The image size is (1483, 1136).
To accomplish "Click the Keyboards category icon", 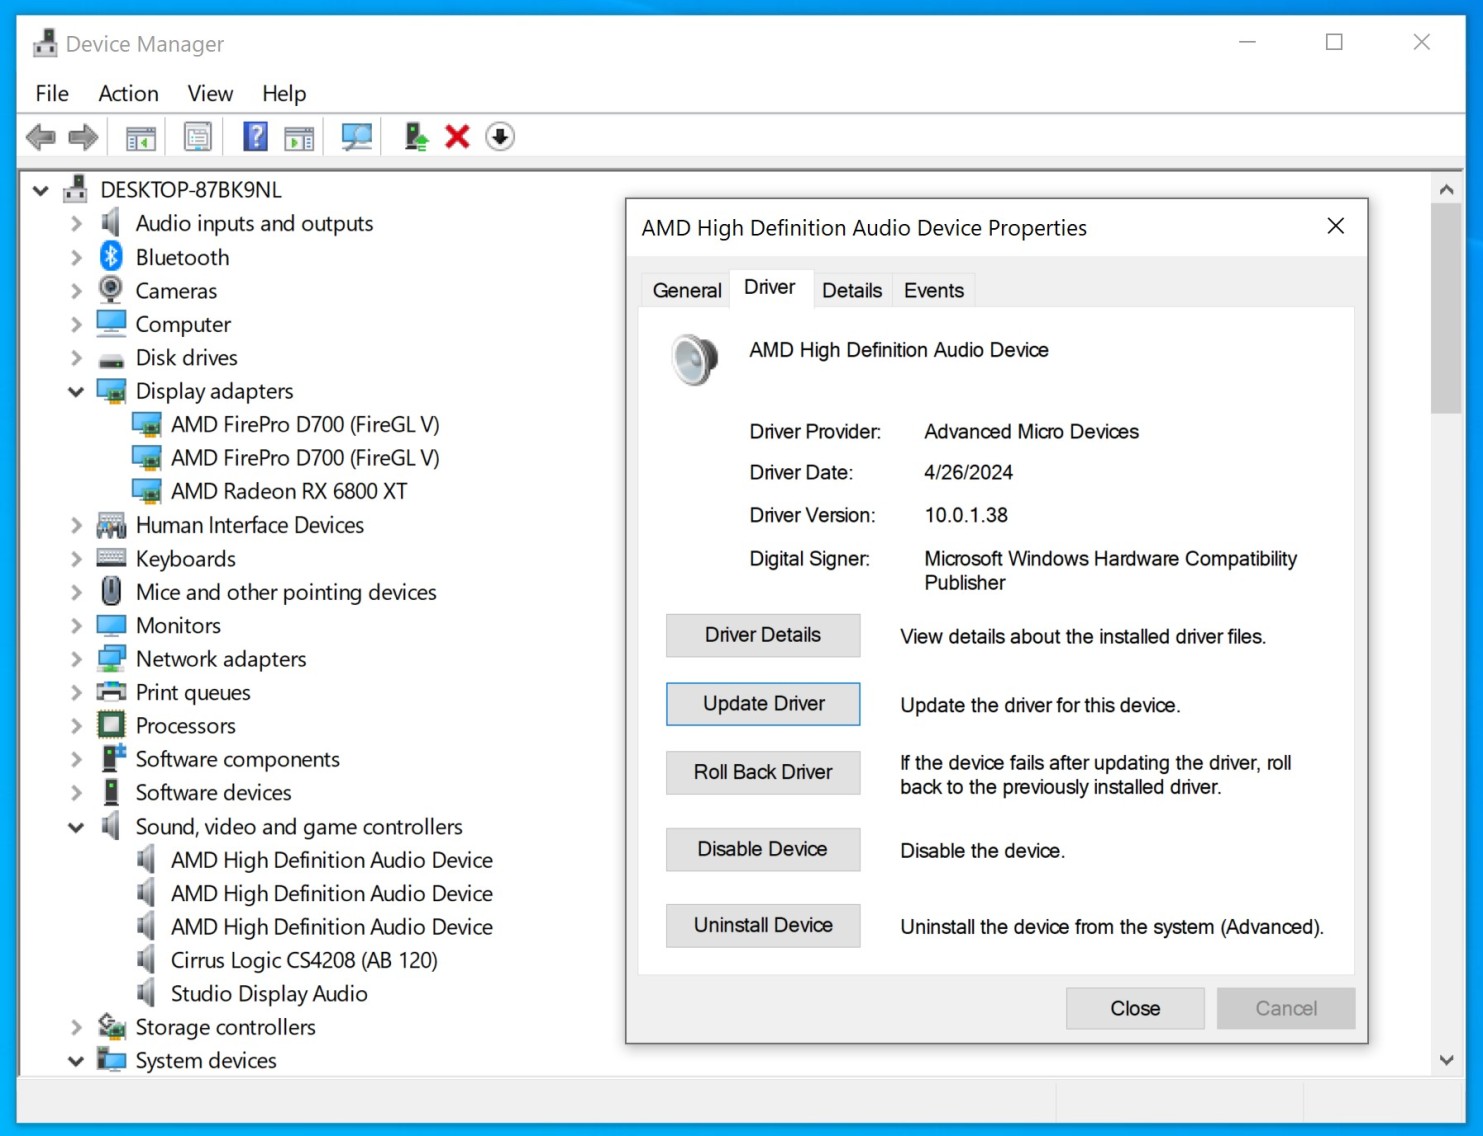I will pyautogui.click(x=111, y=558).
